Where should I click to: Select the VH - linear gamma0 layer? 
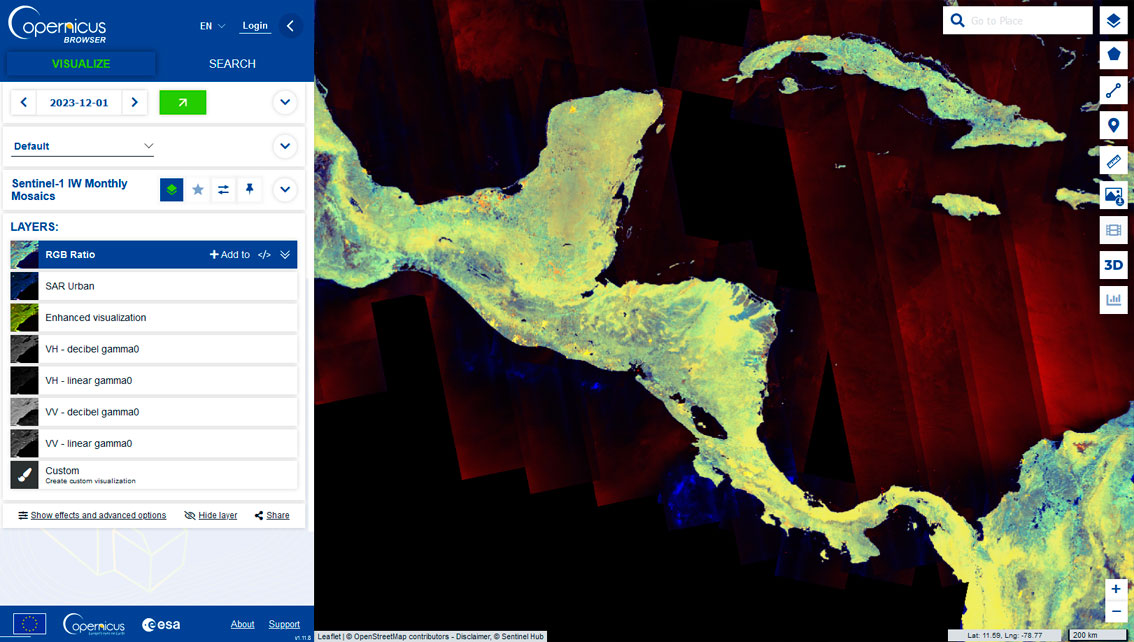tap(154, 380)
